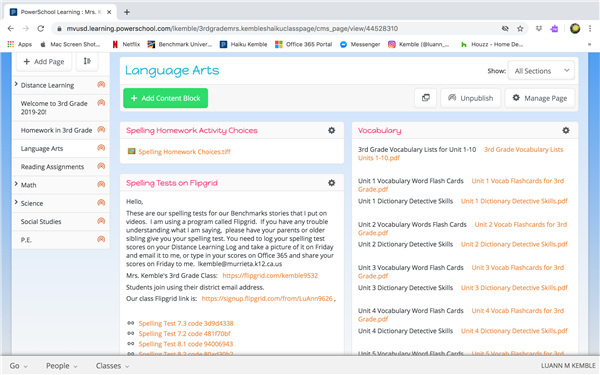Click the Add Page button
Screen dimensions: 600x375
coord(44,62)
